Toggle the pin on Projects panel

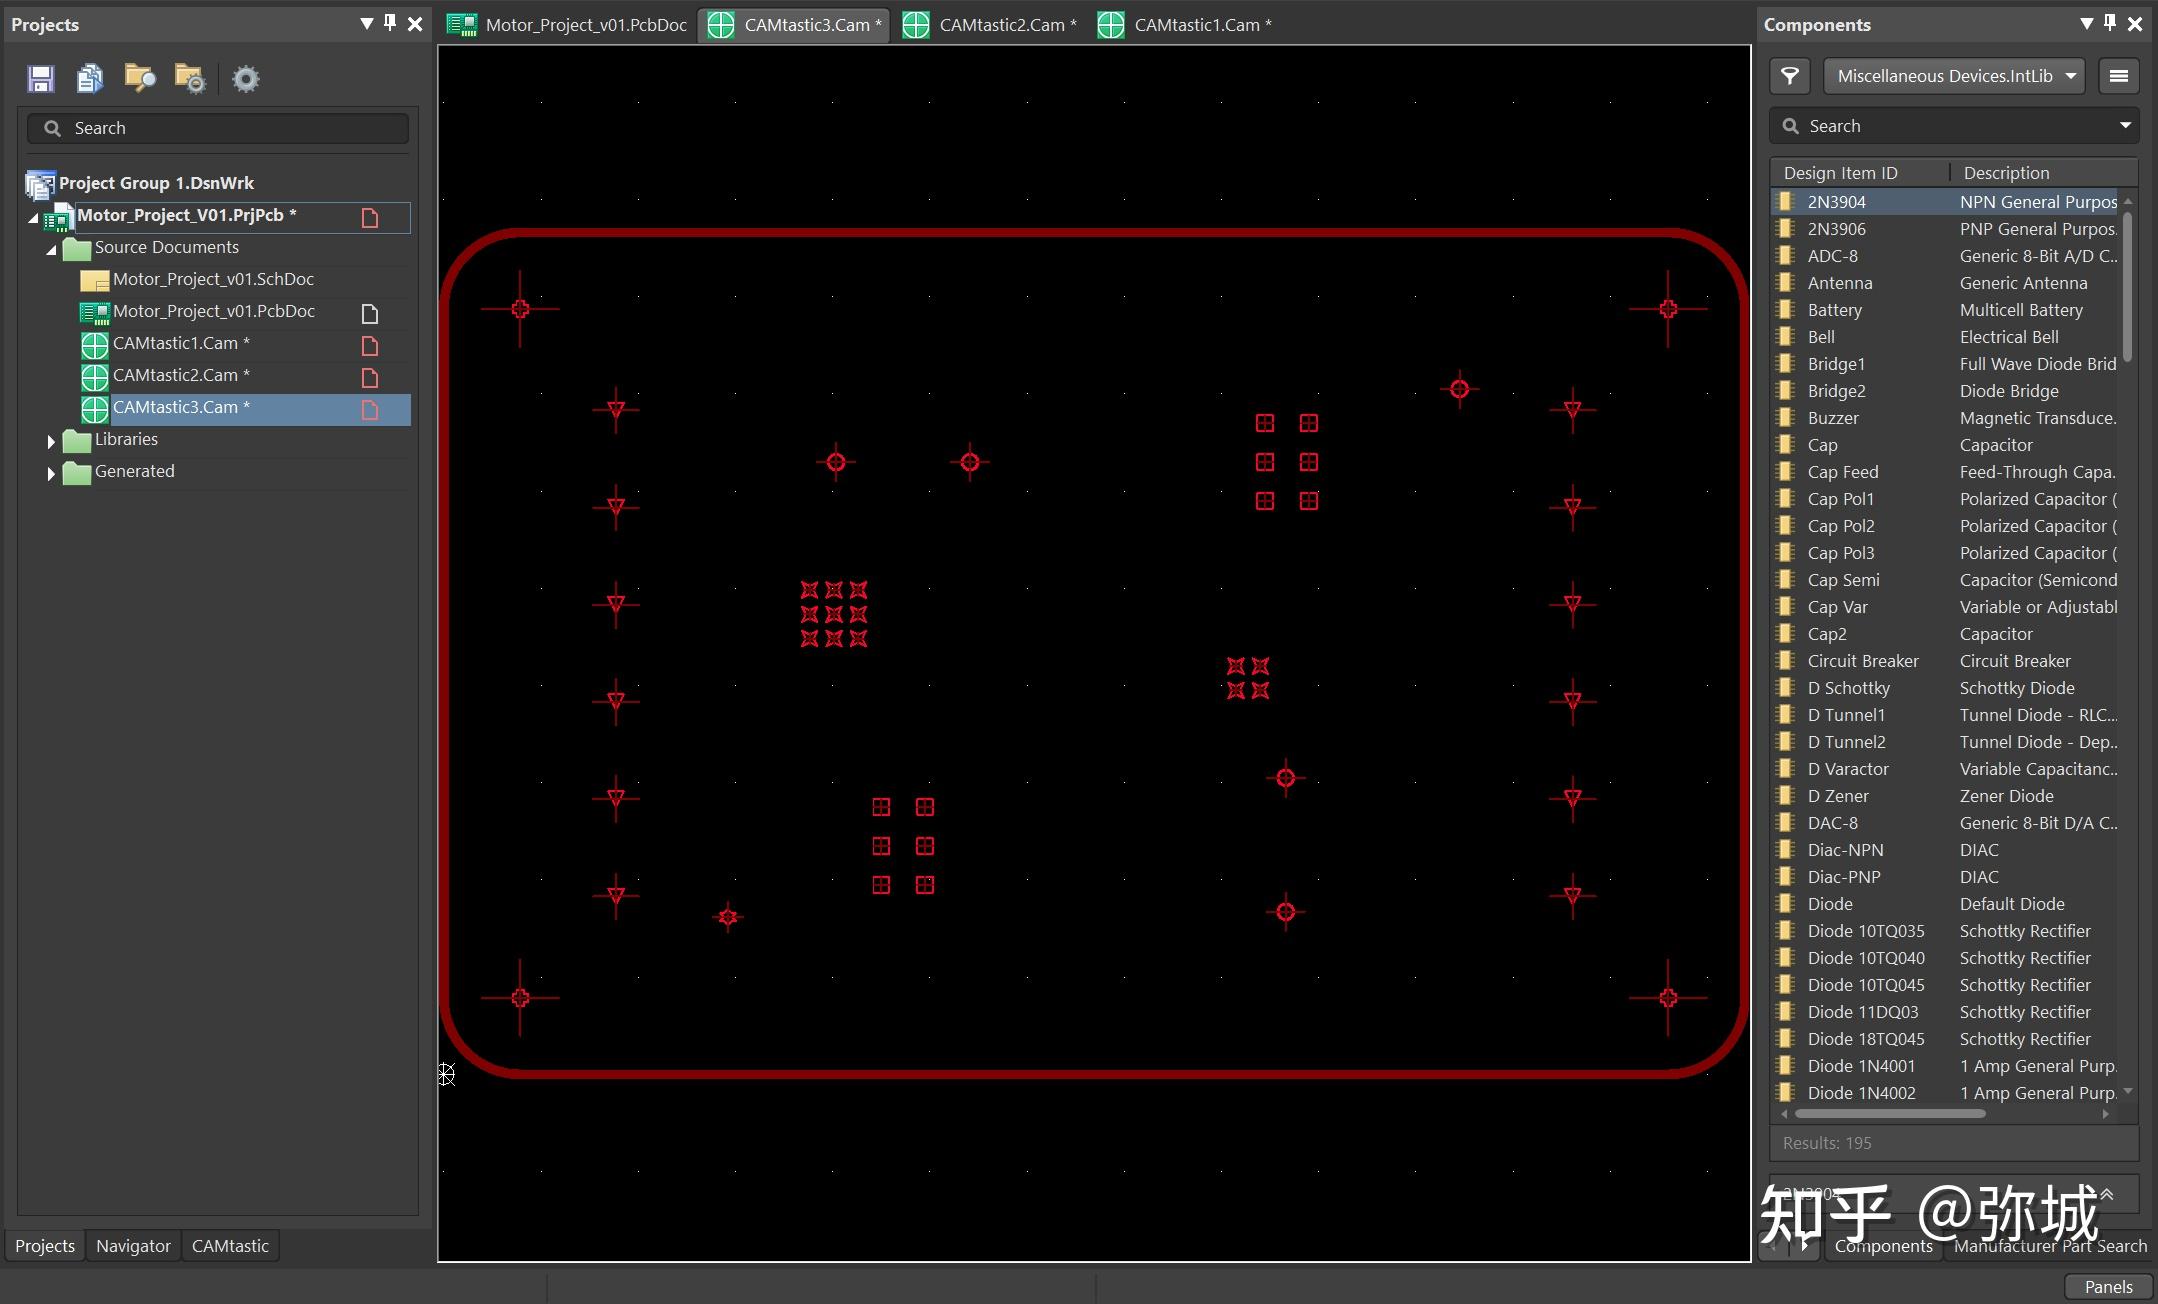pyautogui.click(x=390, y=23)
